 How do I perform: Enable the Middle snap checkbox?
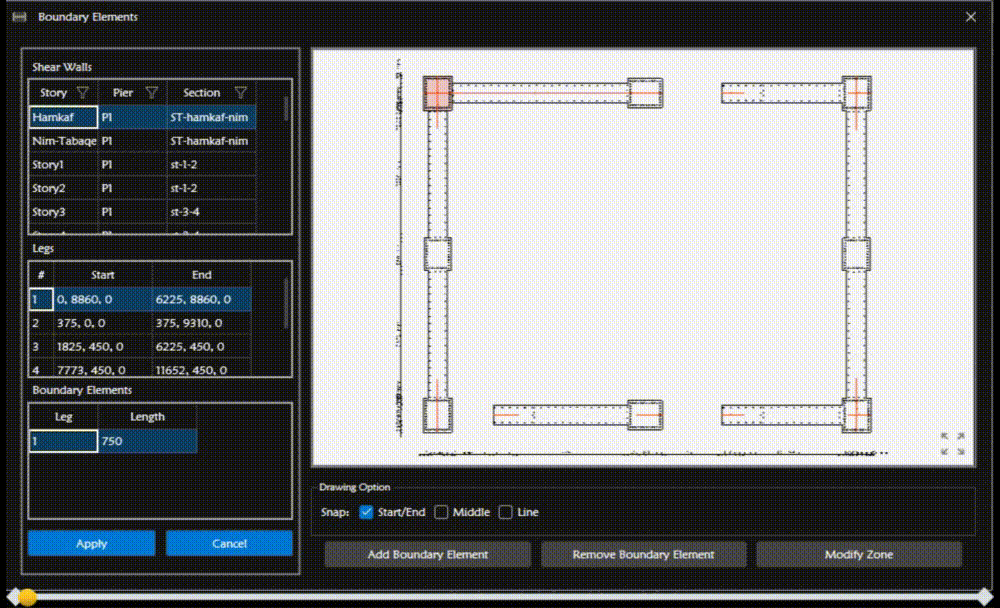coord(441,512)
